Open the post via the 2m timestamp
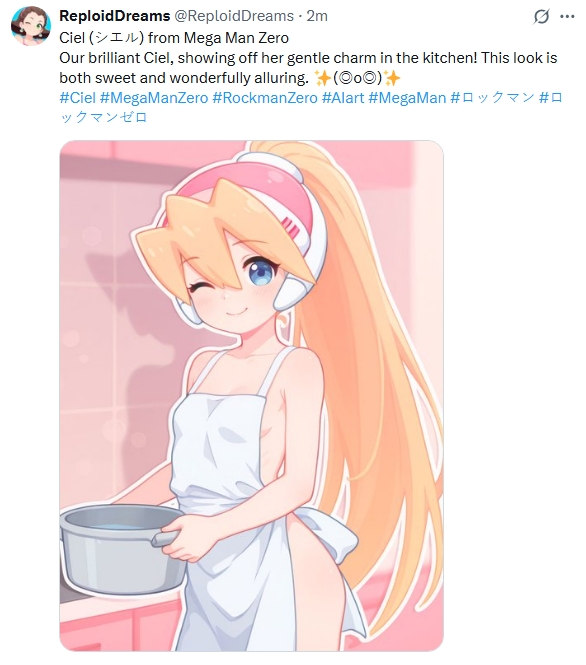Screen dimensions: 586x665 pos(317,16)
